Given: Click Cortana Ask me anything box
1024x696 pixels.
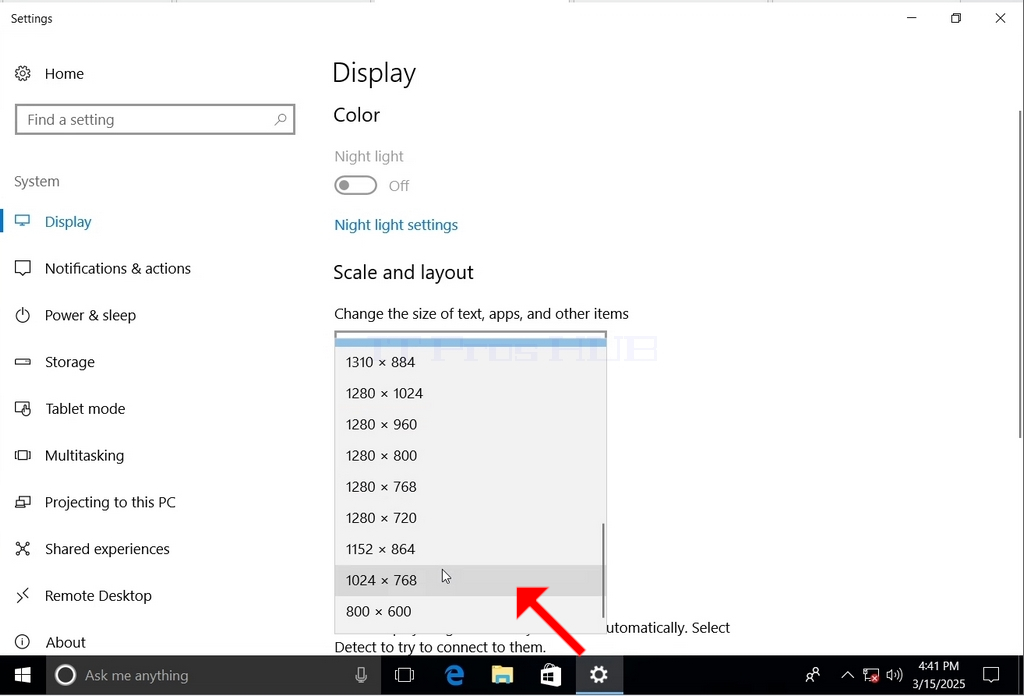Looking at the screenshot, I should 214,675.
